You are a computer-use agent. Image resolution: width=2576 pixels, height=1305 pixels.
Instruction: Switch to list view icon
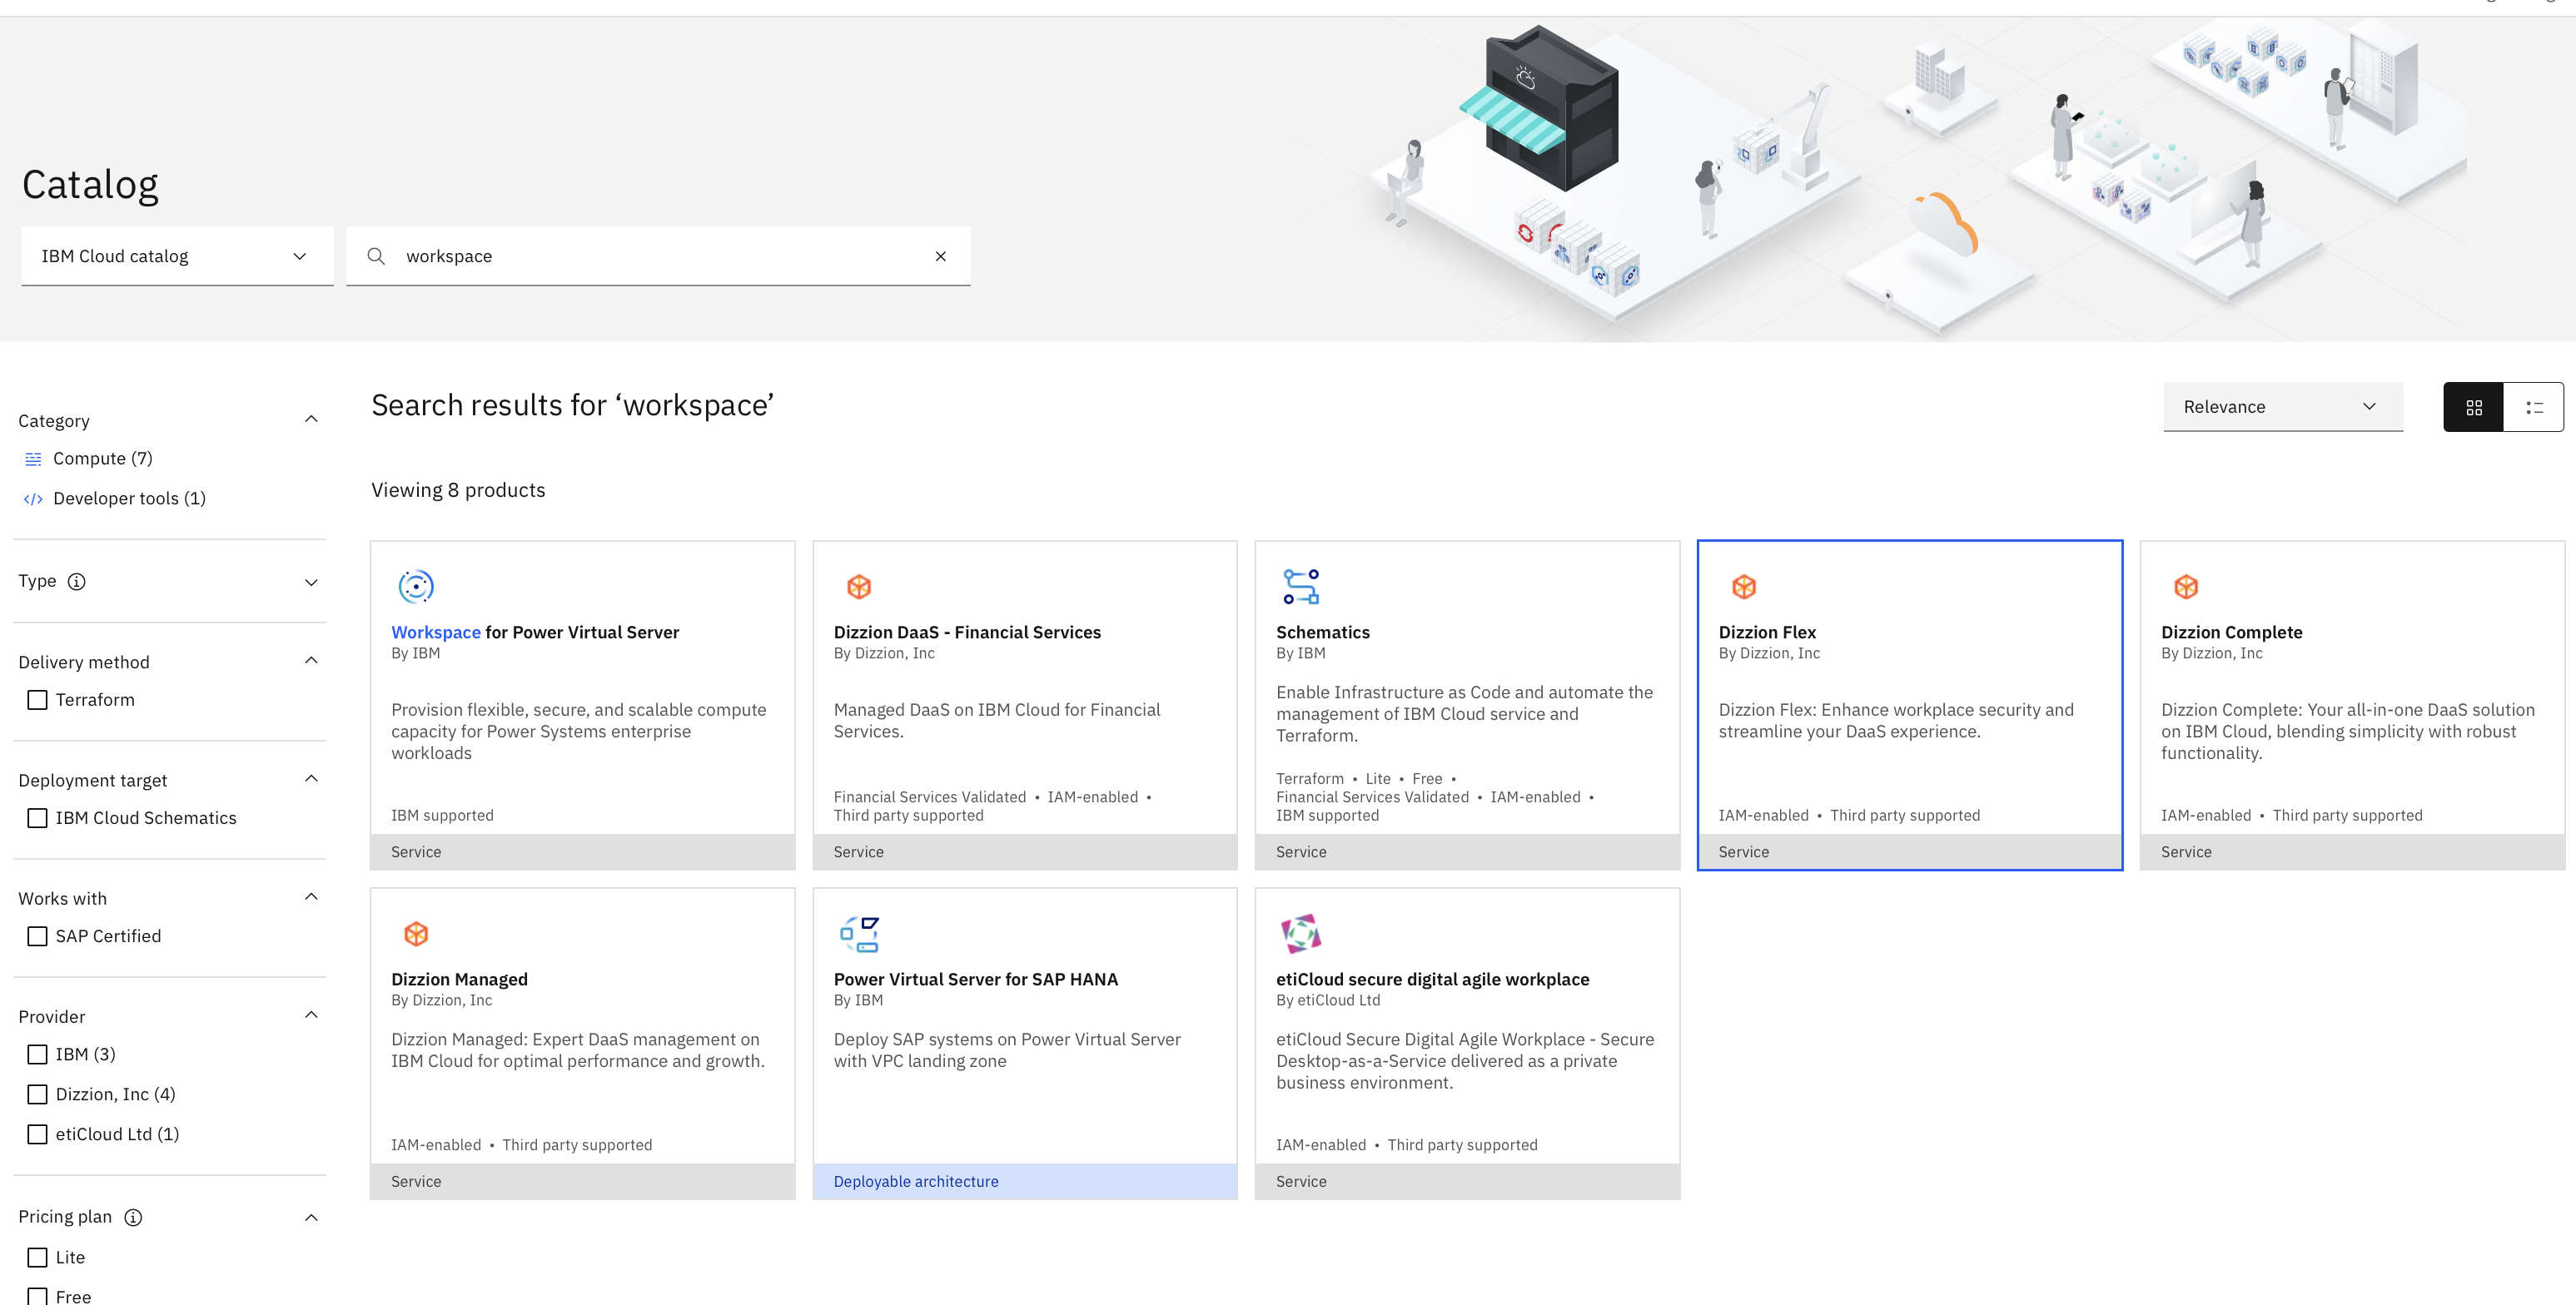[2534, 407]
